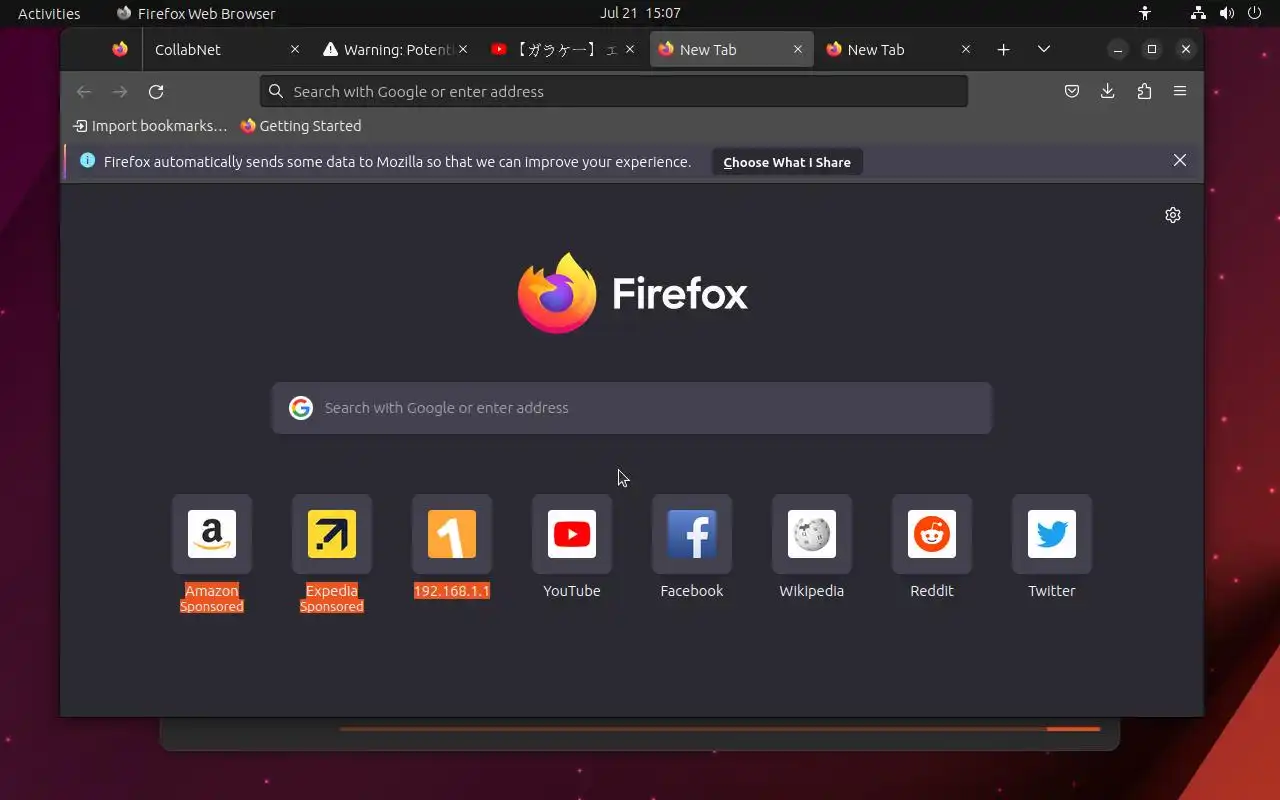Dismiss the data sharing notification bar
Screen dimensions: 1280x800
(1180, 161)
